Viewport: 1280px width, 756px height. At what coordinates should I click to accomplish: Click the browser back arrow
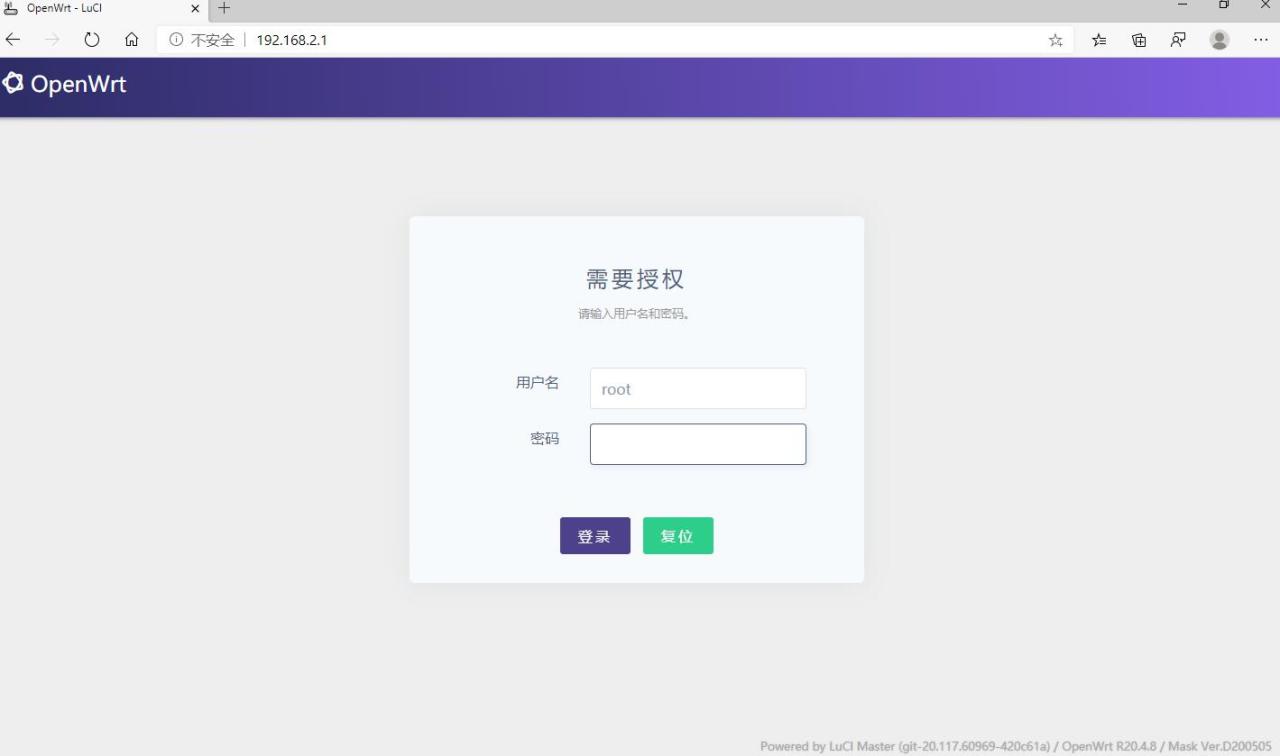pos(13,40)
